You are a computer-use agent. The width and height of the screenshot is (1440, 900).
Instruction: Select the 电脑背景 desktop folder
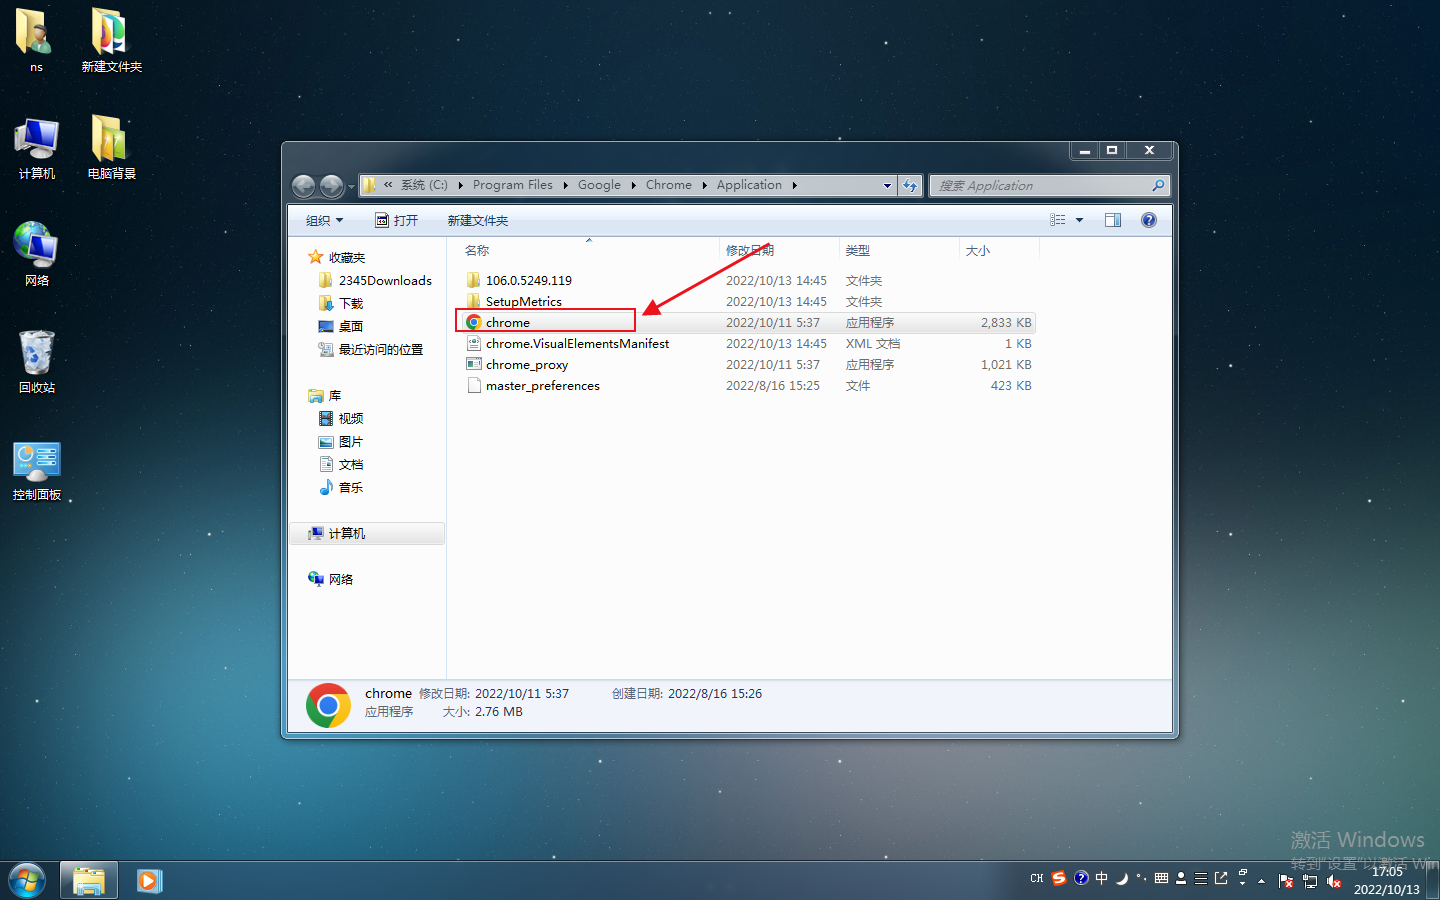110,139
